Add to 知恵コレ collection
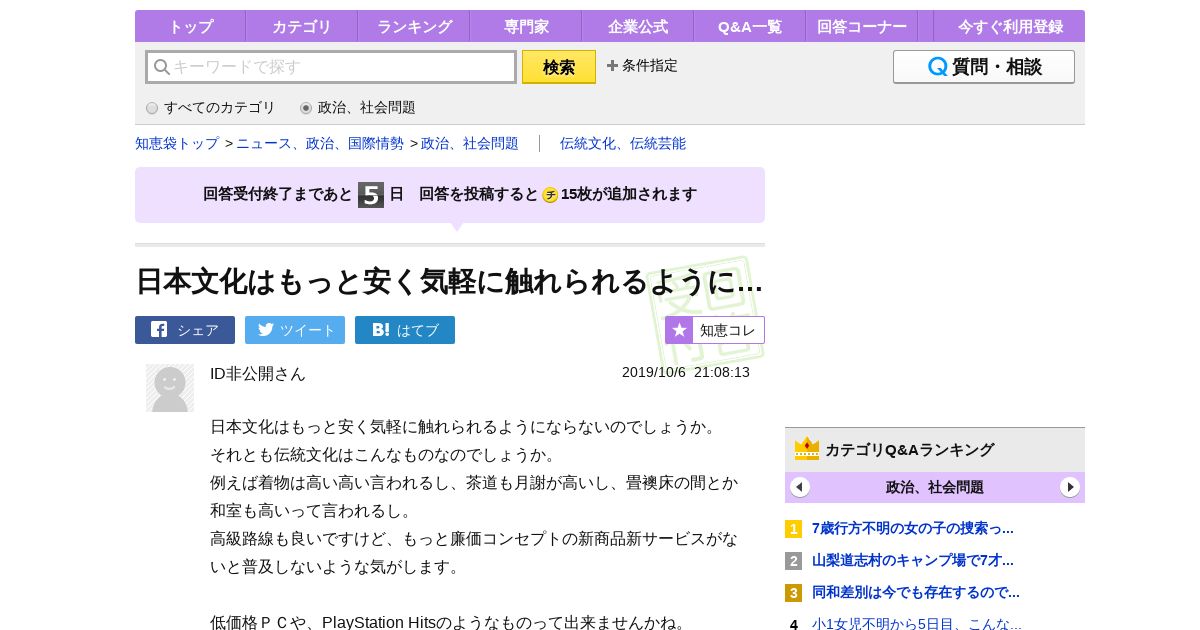Viewport: 1200px width, 630px height. [715, 330]
